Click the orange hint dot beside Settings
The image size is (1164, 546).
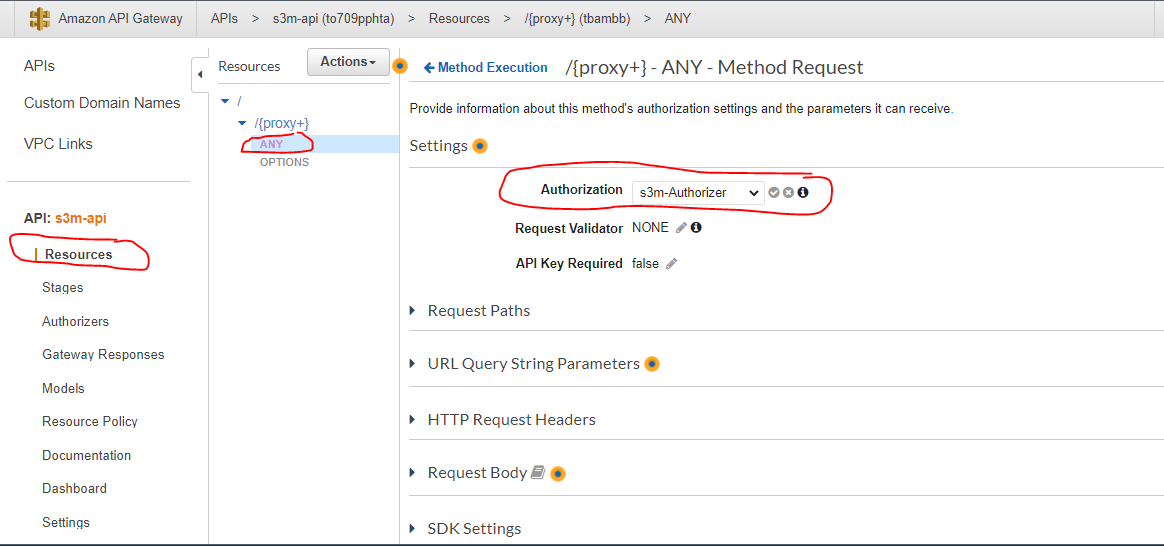tap(480, 146)
